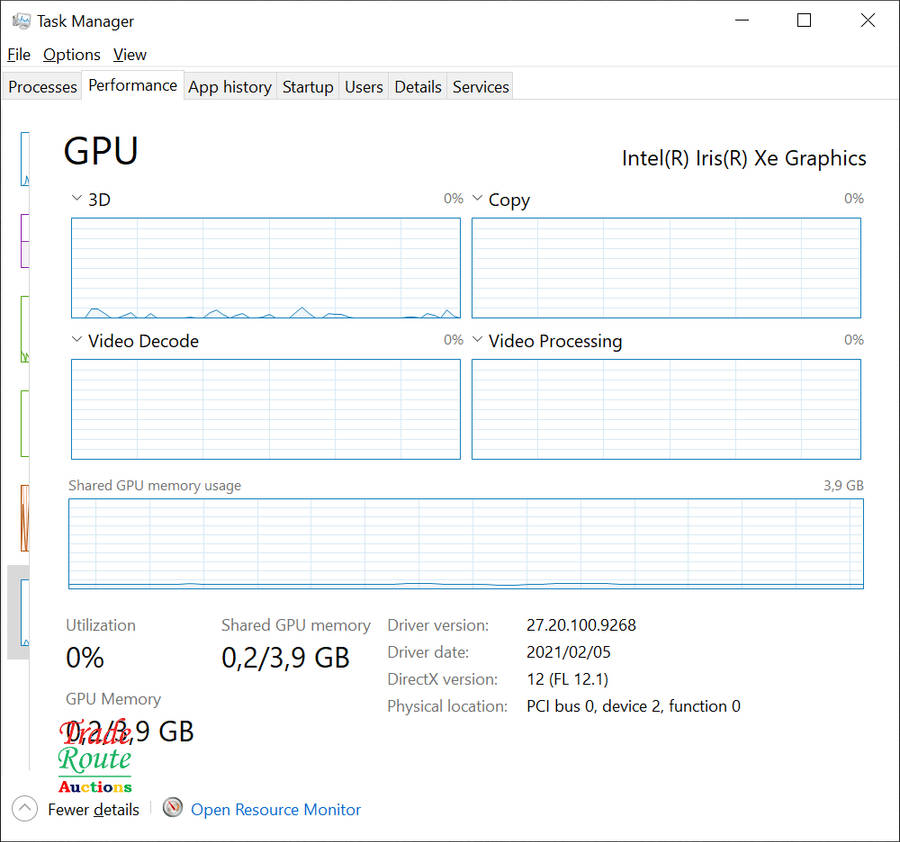Image resolution: width=900 pixels, height=842 pixels.
Task: Open the Video Processing graph dropdown
Action: [x=477, y=340]
